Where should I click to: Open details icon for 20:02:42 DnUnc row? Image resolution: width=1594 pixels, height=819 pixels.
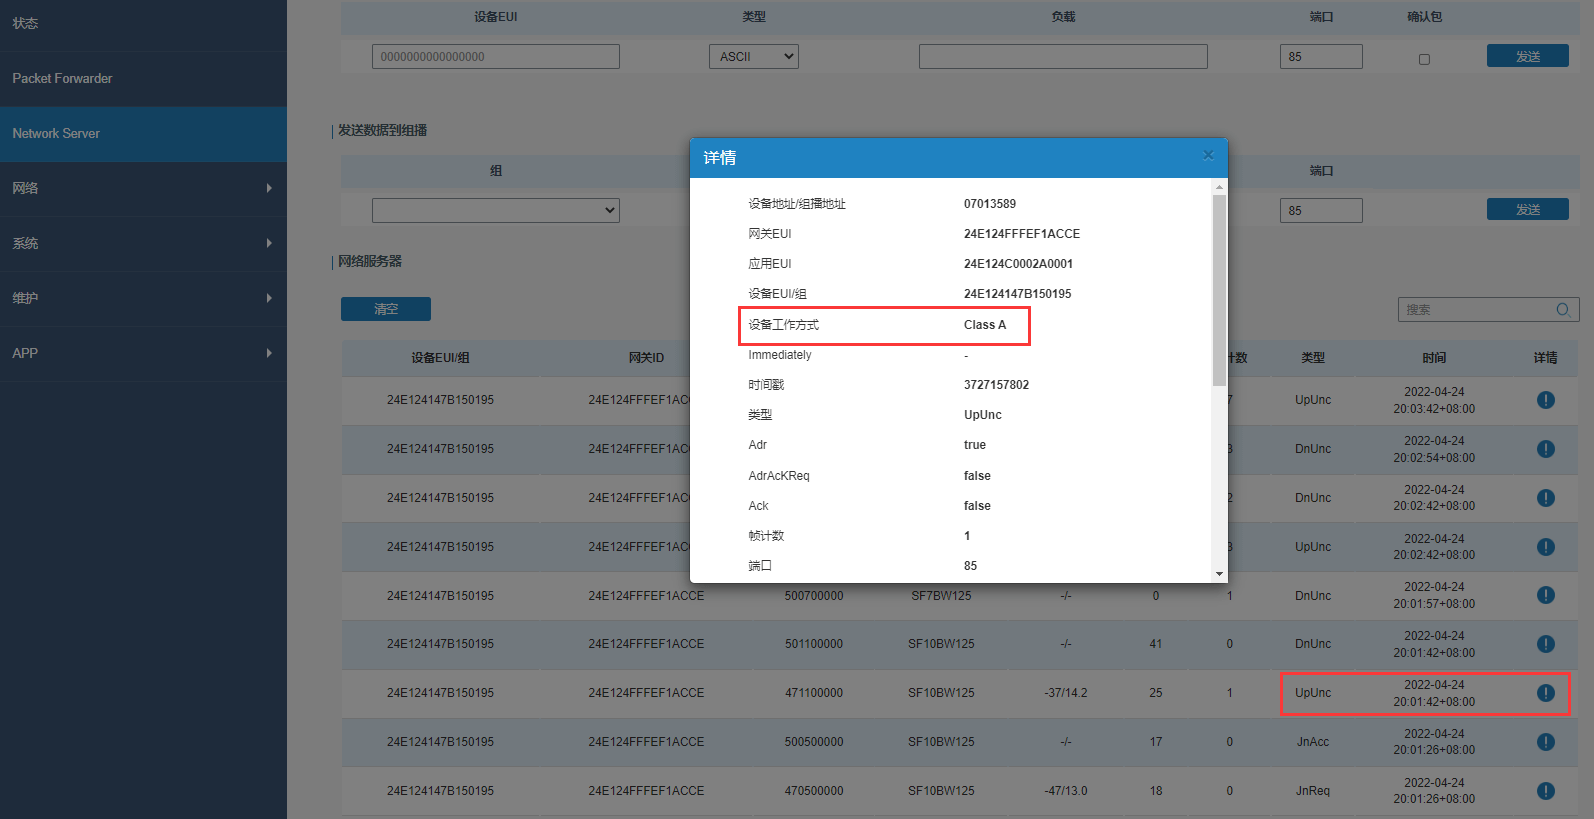click(x=1545, y=498)
